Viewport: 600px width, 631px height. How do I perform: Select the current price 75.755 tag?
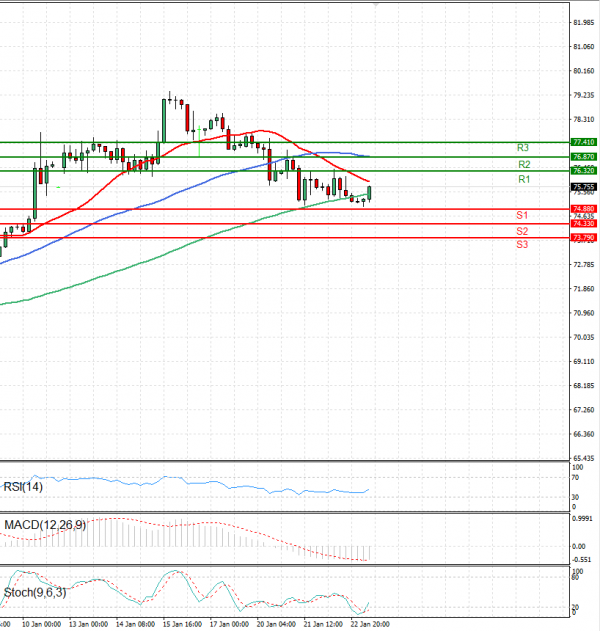tap(584, 187)
